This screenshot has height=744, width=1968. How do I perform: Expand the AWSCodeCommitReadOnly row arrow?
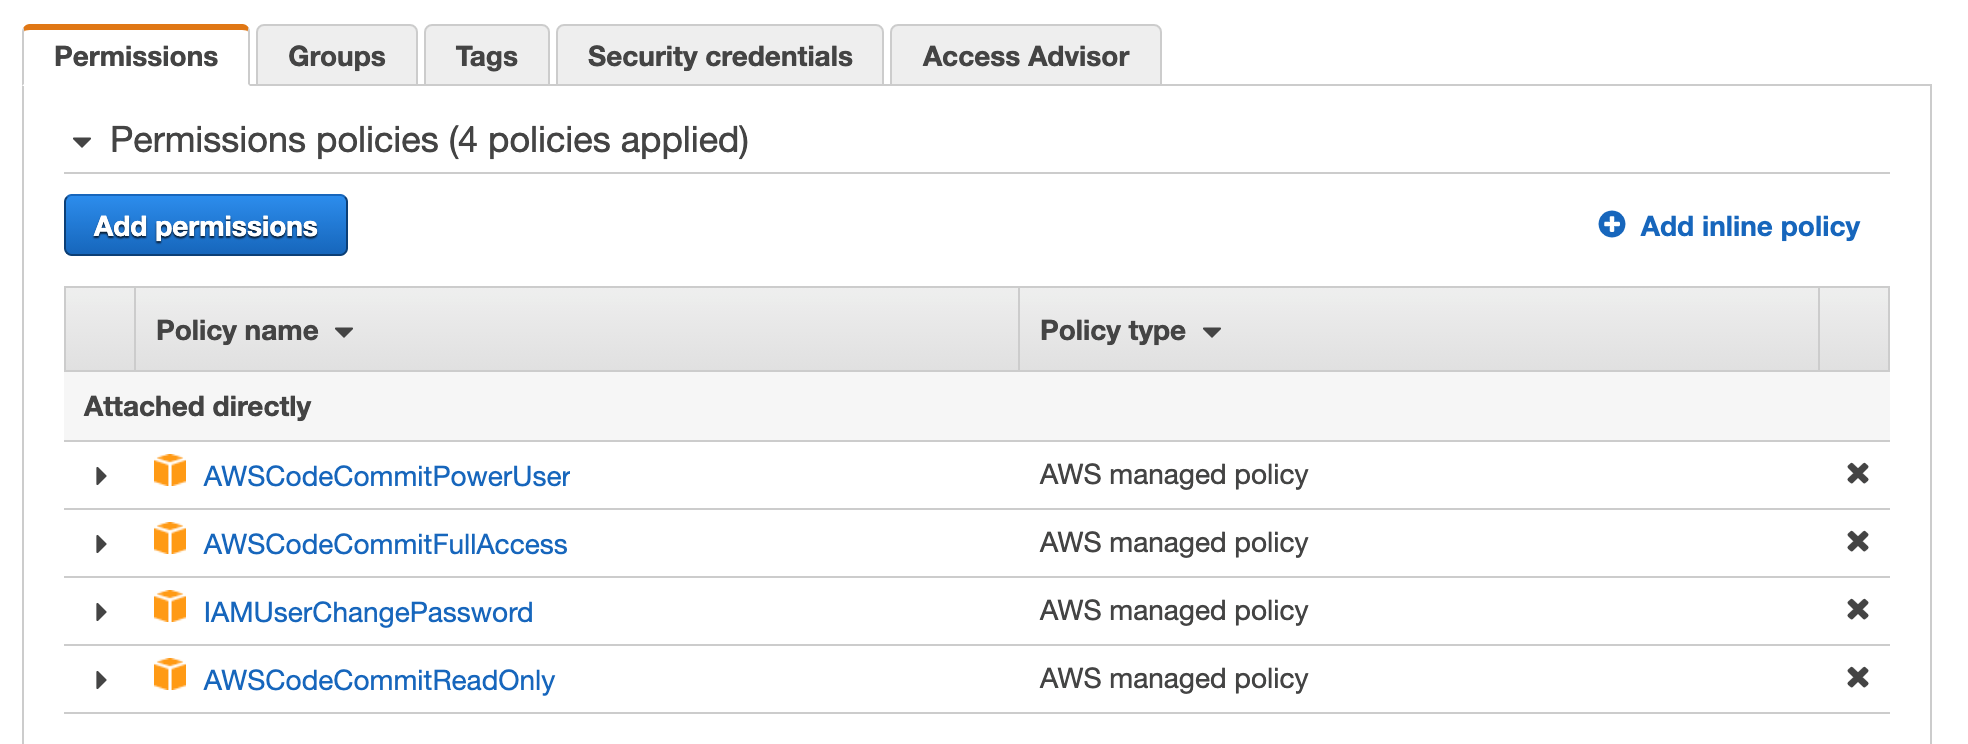101,680
